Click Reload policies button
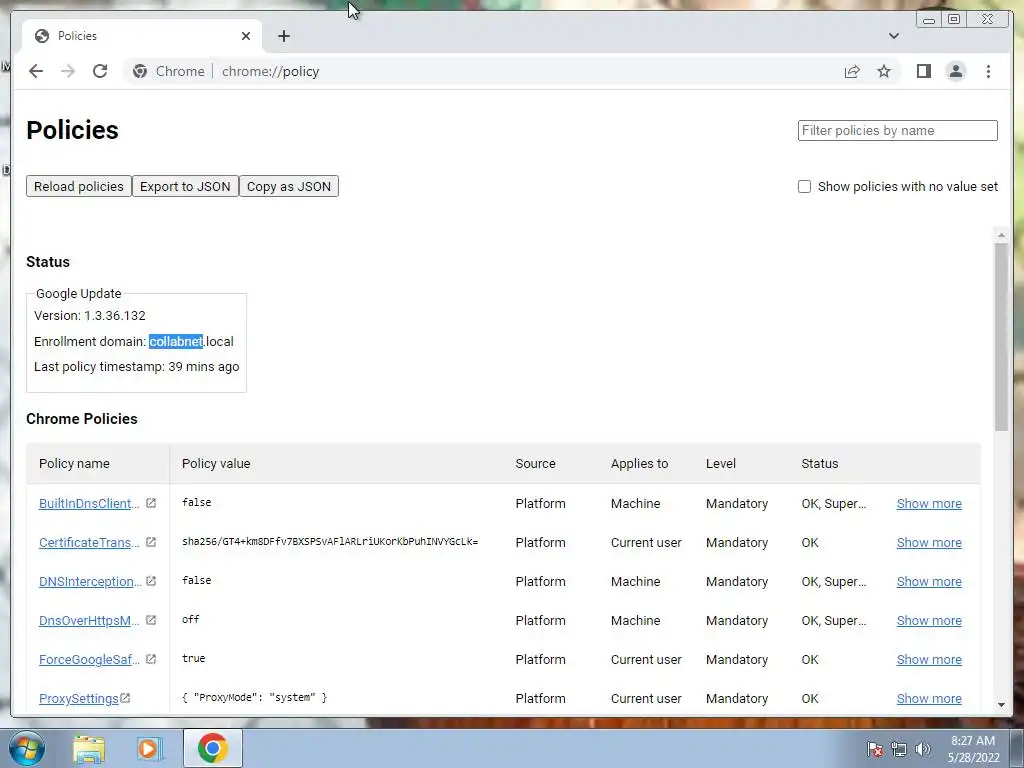 pos(78,186)
